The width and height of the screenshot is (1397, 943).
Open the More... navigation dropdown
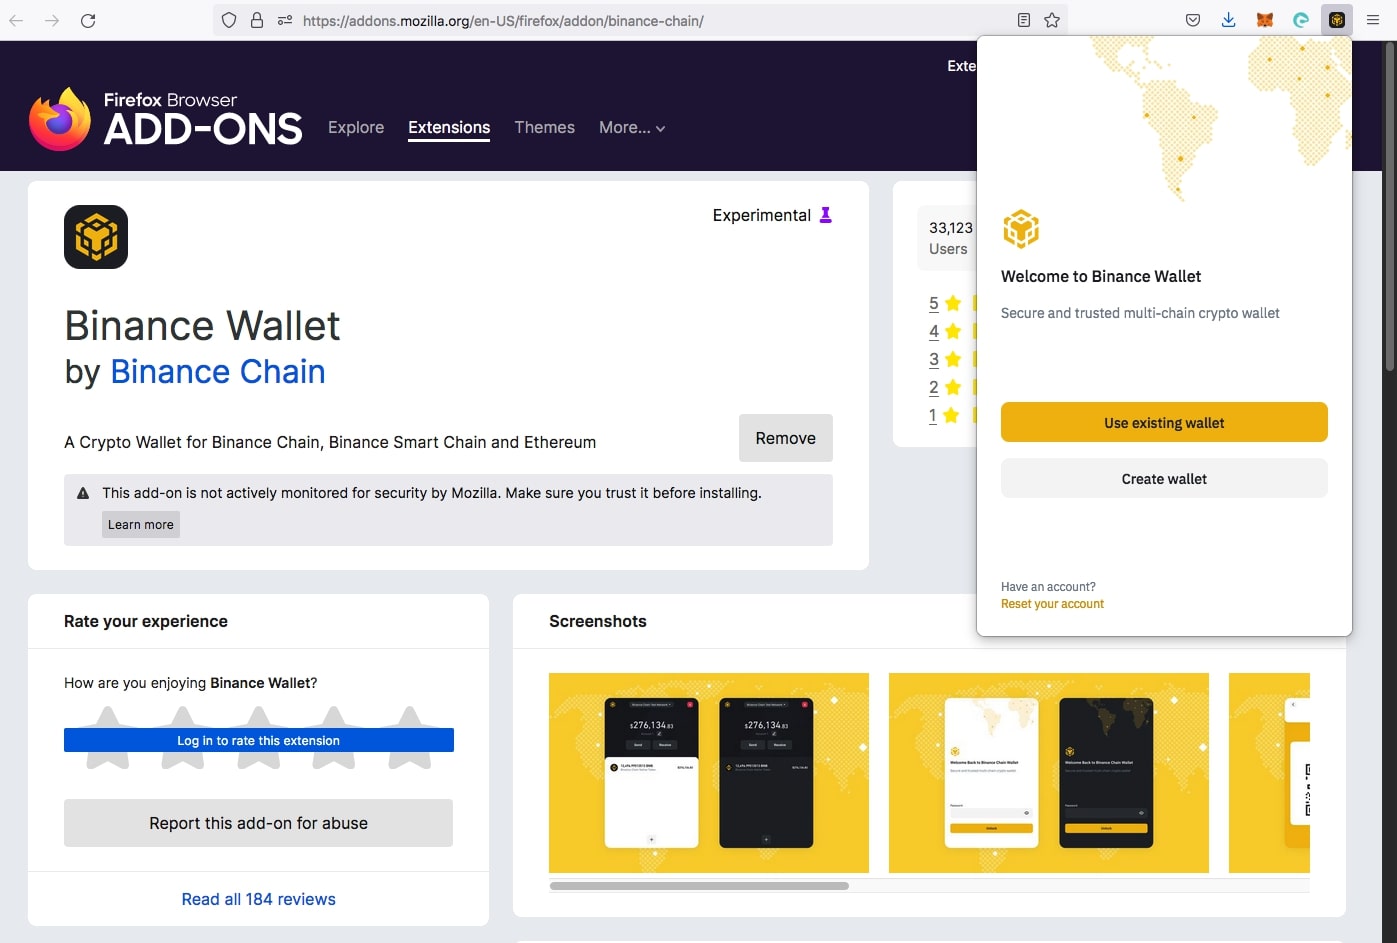click(631, 127)
